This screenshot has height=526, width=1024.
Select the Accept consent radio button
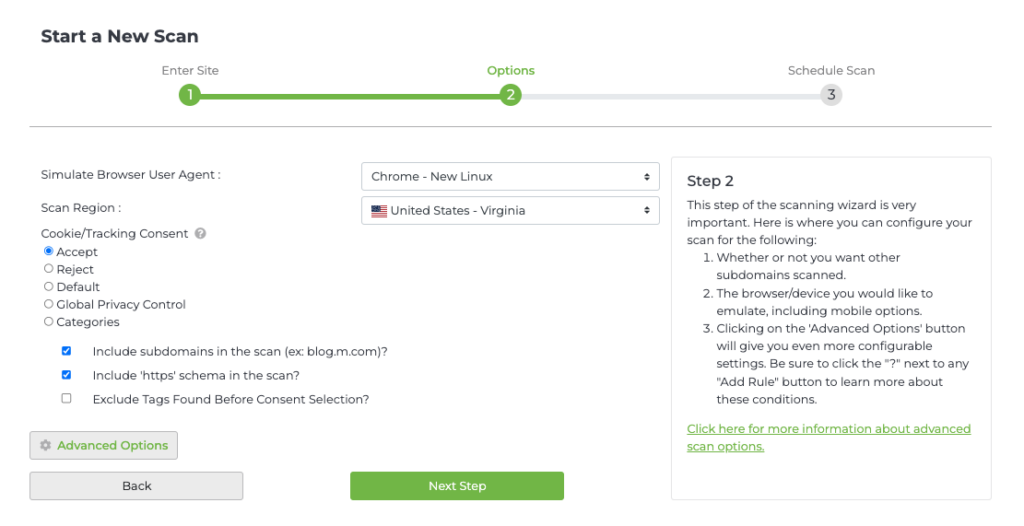49,252
